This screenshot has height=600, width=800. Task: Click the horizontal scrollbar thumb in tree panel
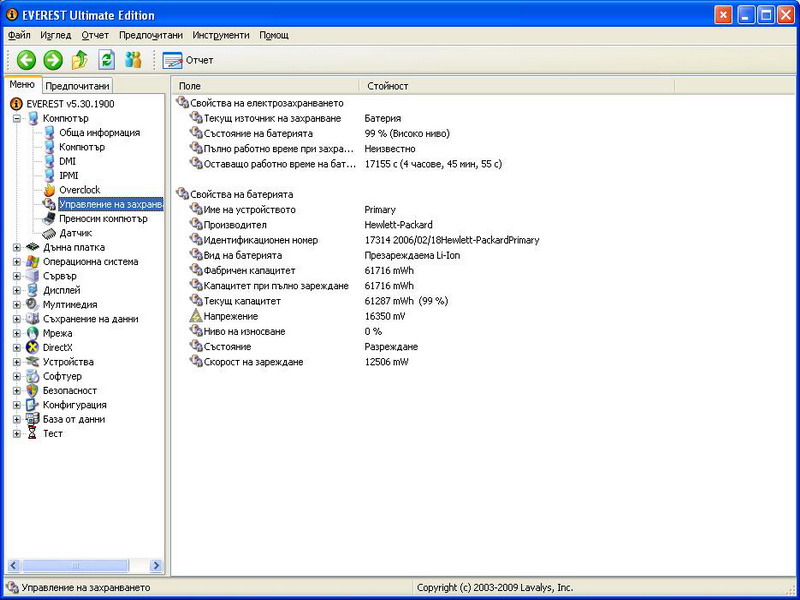click(75, 565)
